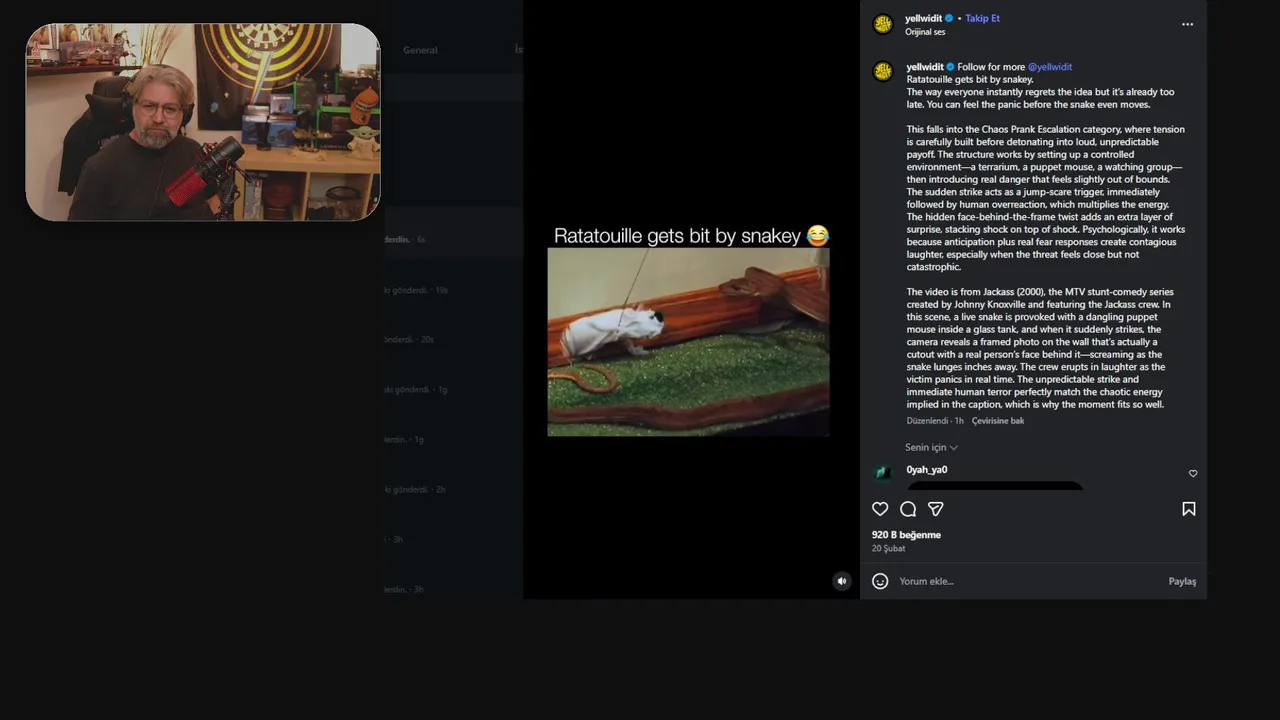Image resolution: width=1280 pixels, height=720 pixels.
Task: Like the comment by 0yah_ya0
Action: [1192, 473]
